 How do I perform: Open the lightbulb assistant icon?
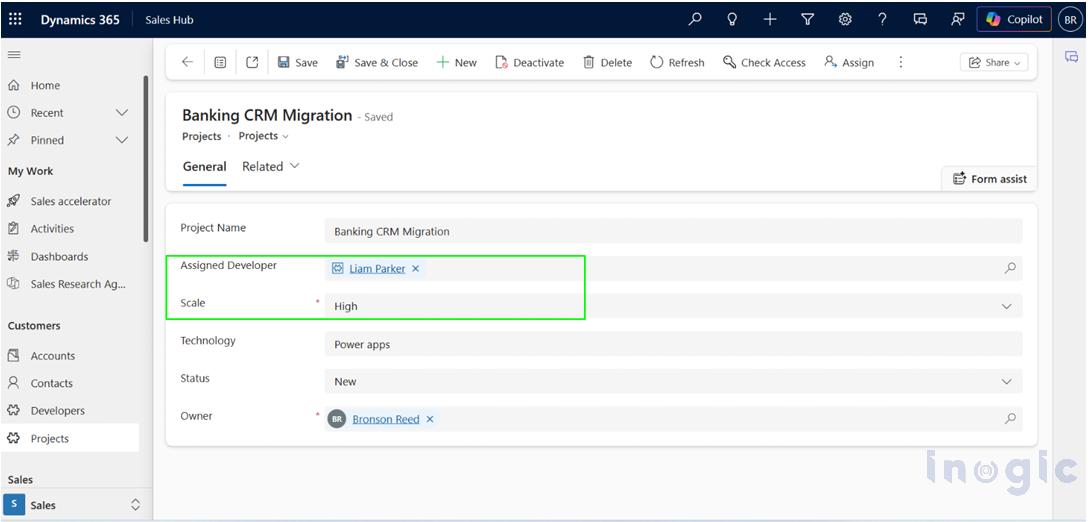[732, 19]
